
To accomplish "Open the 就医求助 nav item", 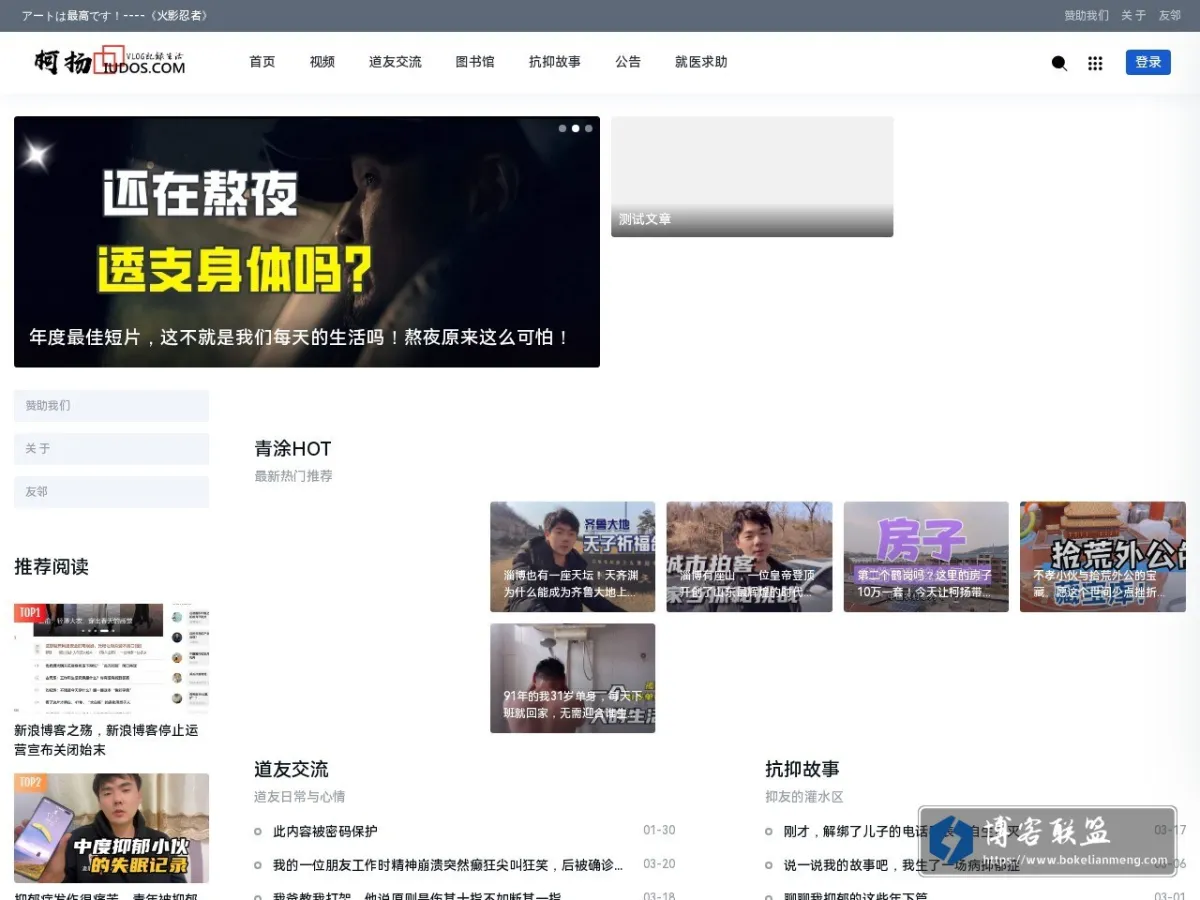I will pyautogui.click(x=701, y=62).
